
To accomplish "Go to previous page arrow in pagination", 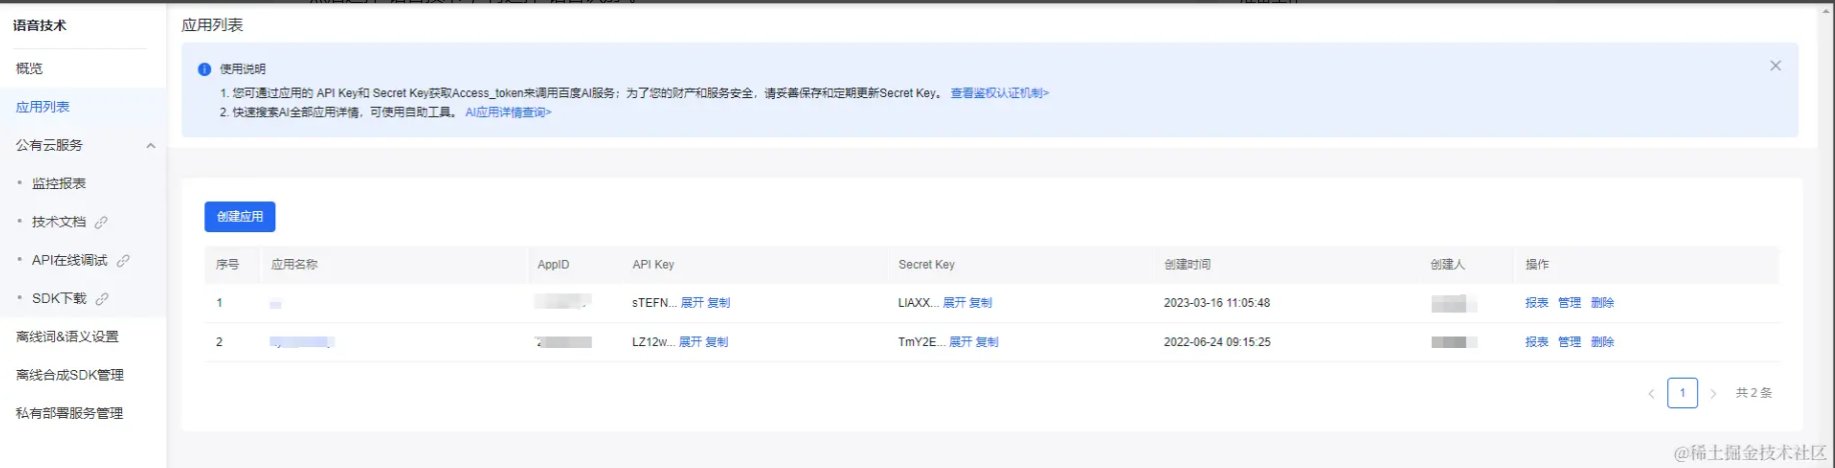I will click(1651, 393).
